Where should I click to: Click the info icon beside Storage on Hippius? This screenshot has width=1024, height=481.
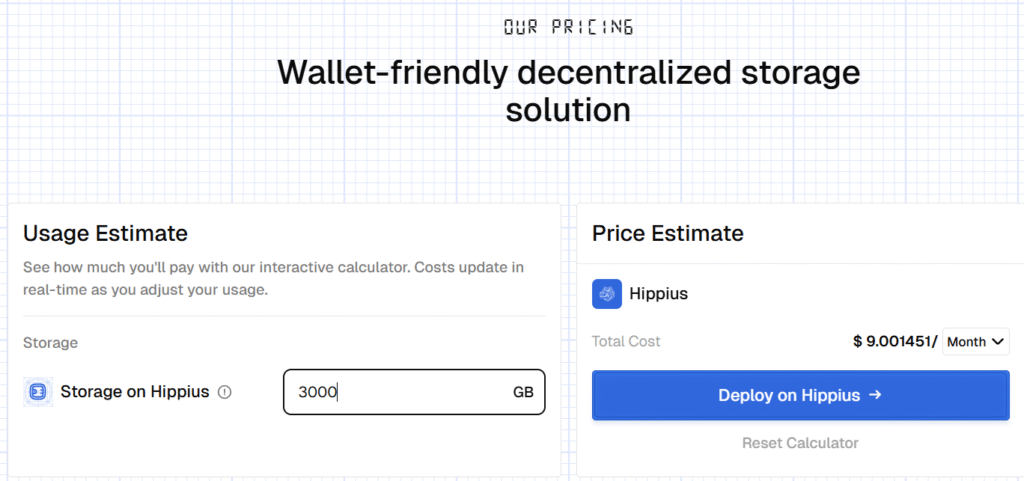[x=225, y=392]
